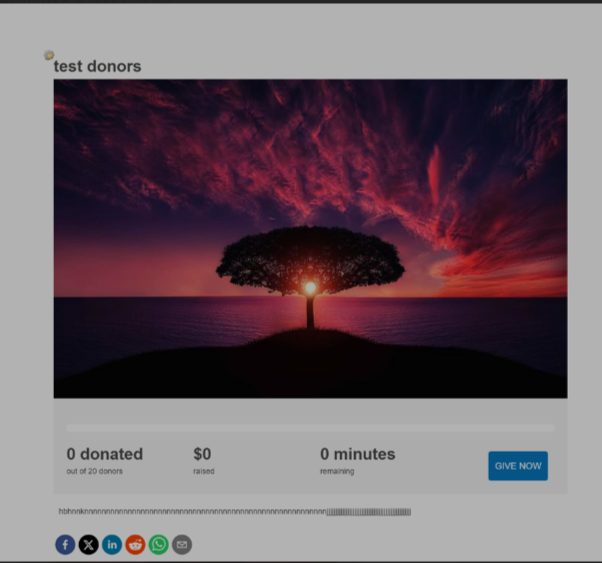Share campaign on X (Twitter)
This screenshot has width=602, height=563.
click(x=88, y=545)
